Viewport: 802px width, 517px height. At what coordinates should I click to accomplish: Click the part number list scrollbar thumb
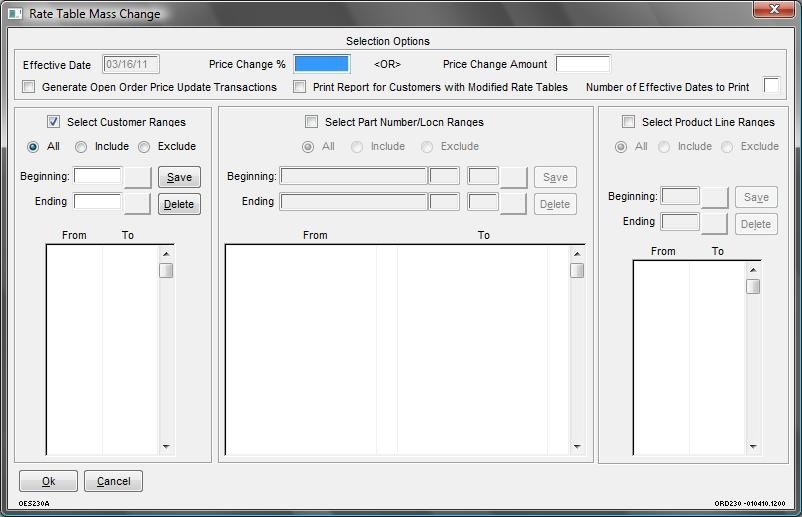(577, 270)
